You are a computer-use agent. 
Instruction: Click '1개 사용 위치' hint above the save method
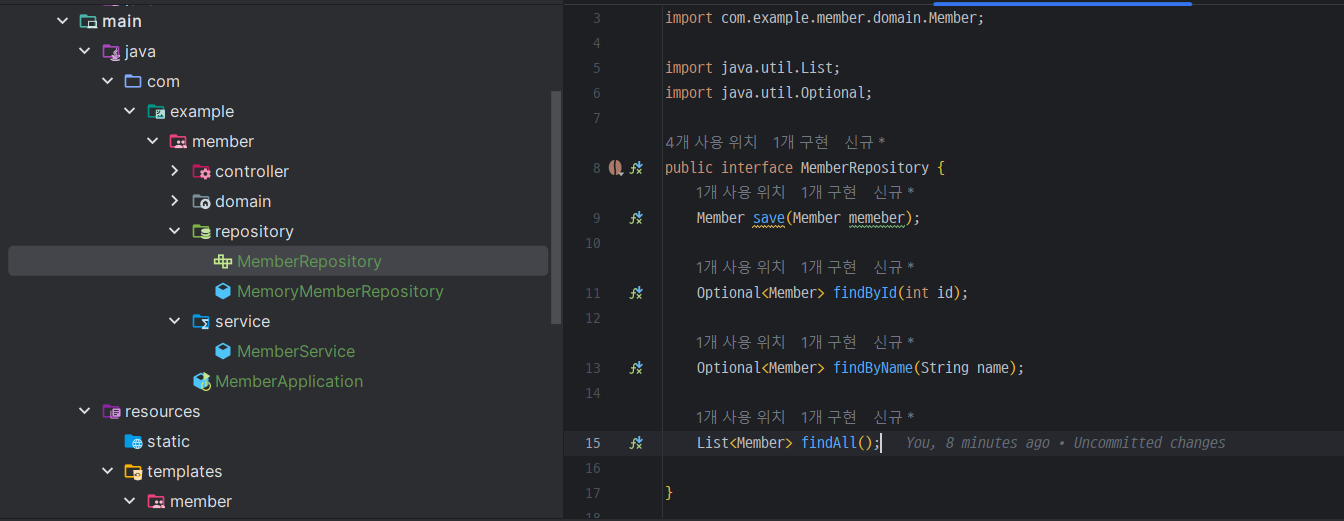[741, 192]
